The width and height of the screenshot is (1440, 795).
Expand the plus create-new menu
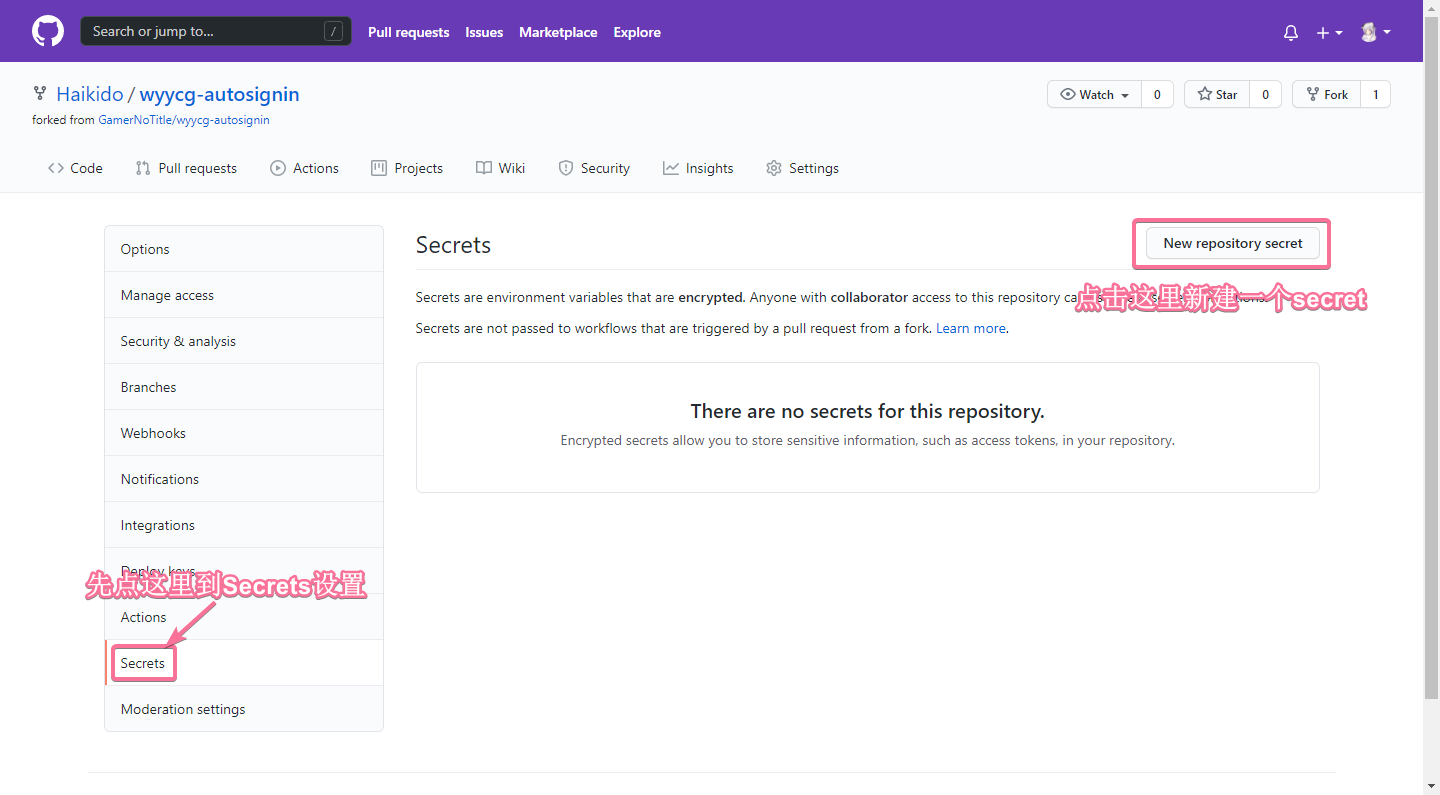[1329, 32]
